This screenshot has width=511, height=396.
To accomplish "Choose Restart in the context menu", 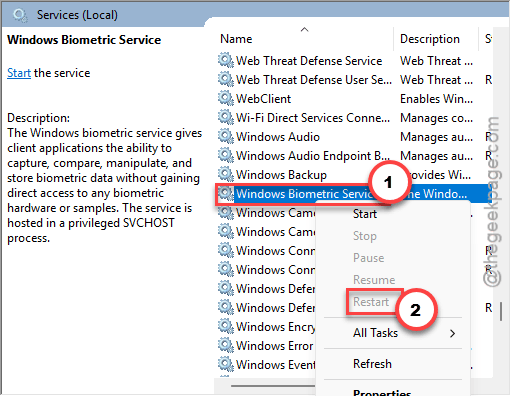I will (x=371, y=302).
